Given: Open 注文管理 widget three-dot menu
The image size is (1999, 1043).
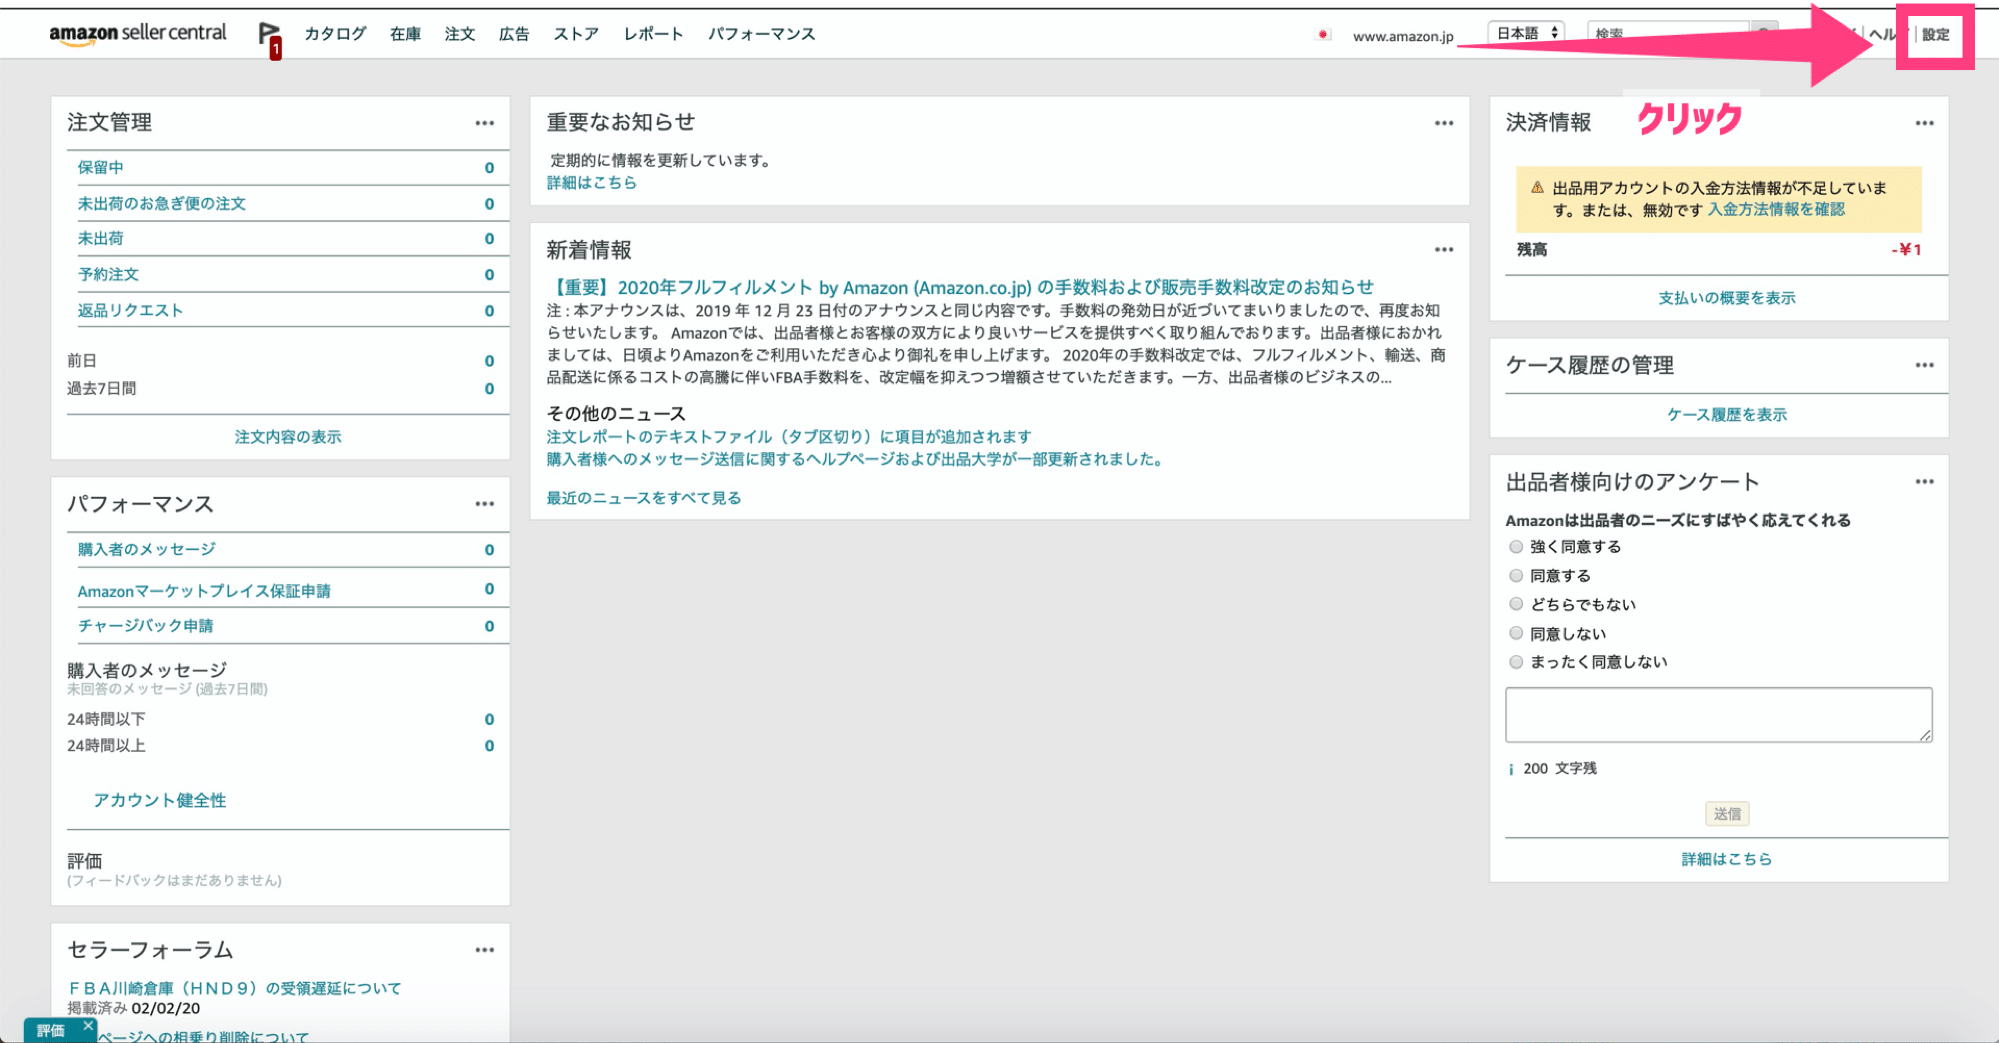Looking at the screenshot, I should [x=485, y=123].
